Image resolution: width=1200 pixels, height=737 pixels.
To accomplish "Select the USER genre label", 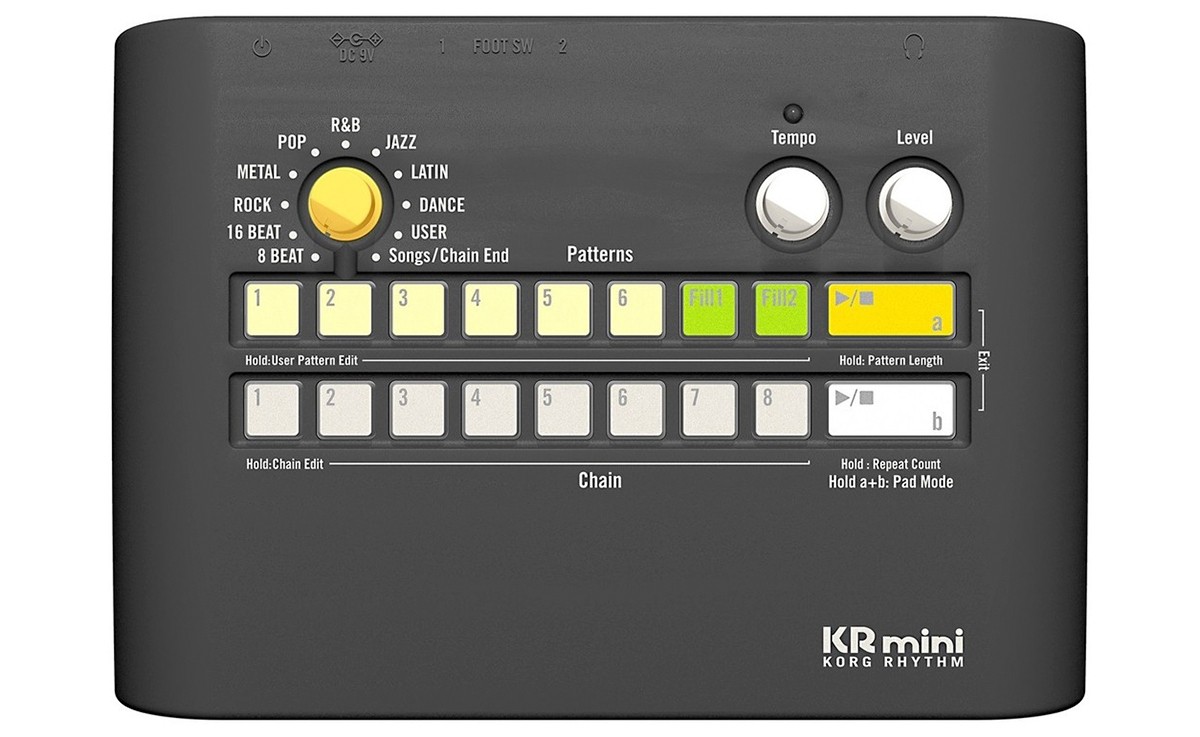I will [429, 233].
